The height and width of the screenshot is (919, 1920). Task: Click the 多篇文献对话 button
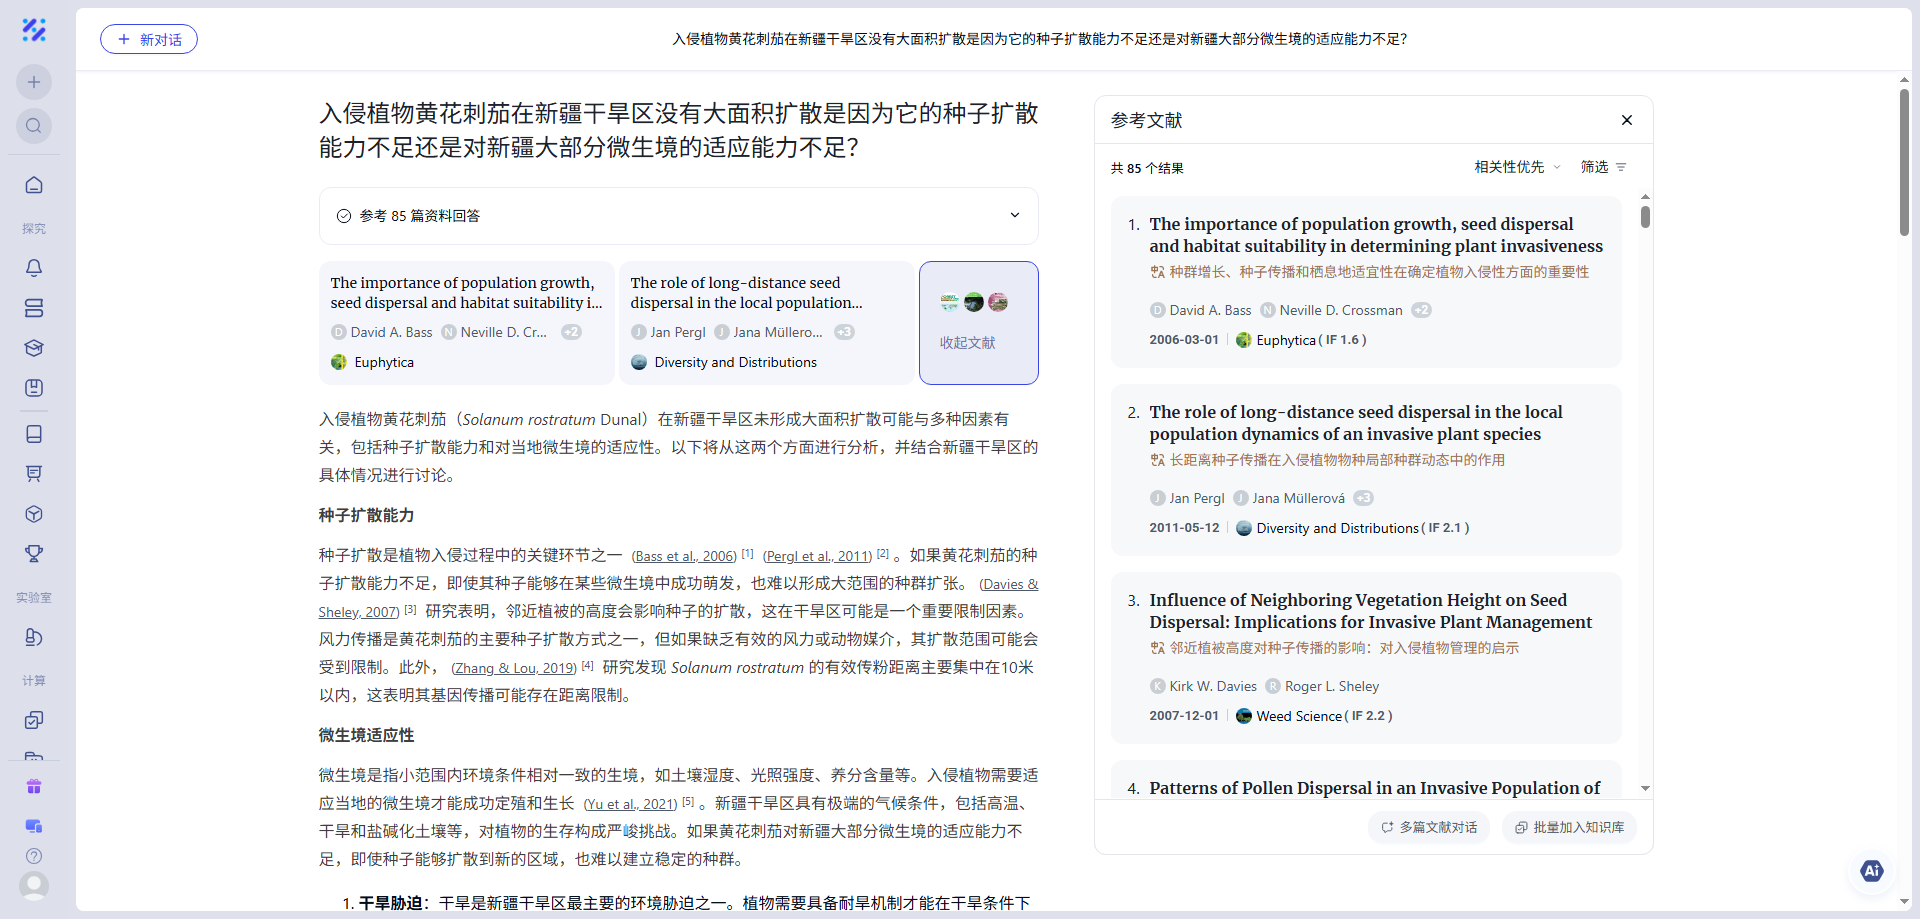point(1429,827)
